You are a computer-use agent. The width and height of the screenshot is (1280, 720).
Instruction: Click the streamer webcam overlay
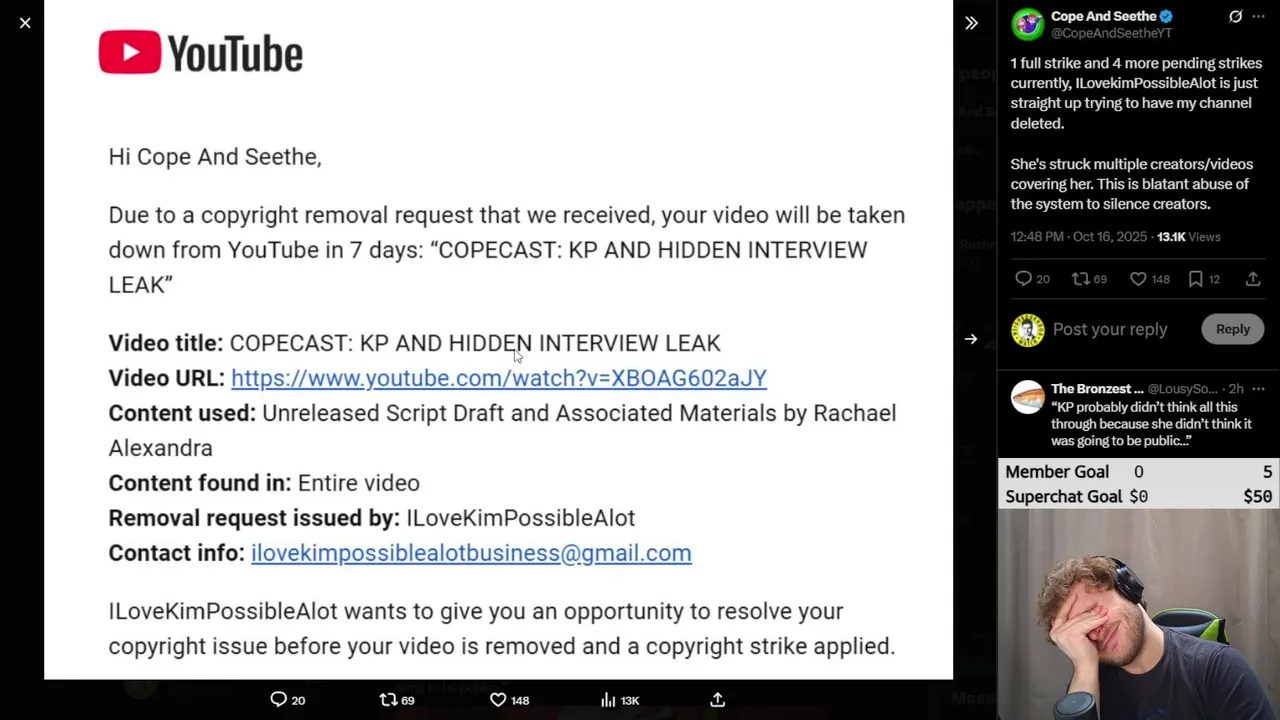click(x=1139, y=614)
